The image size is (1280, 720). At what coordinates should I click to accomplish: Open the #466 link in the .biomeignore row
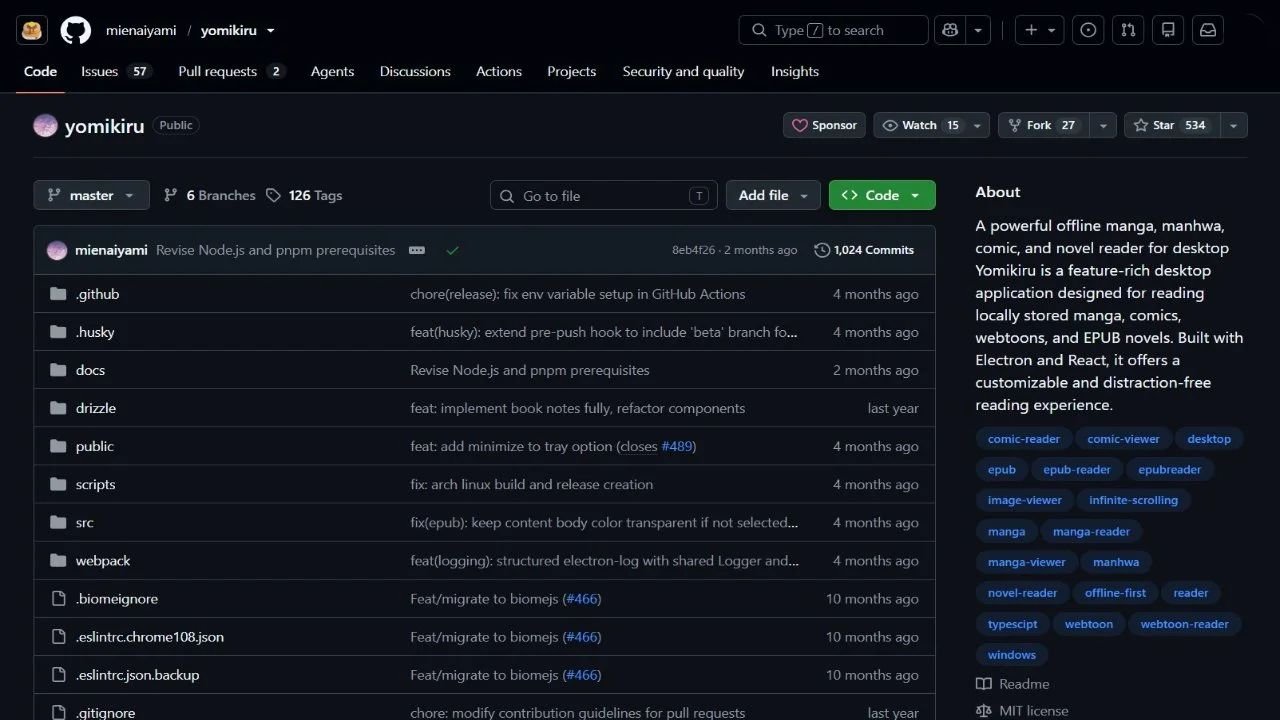click(582, 599)
